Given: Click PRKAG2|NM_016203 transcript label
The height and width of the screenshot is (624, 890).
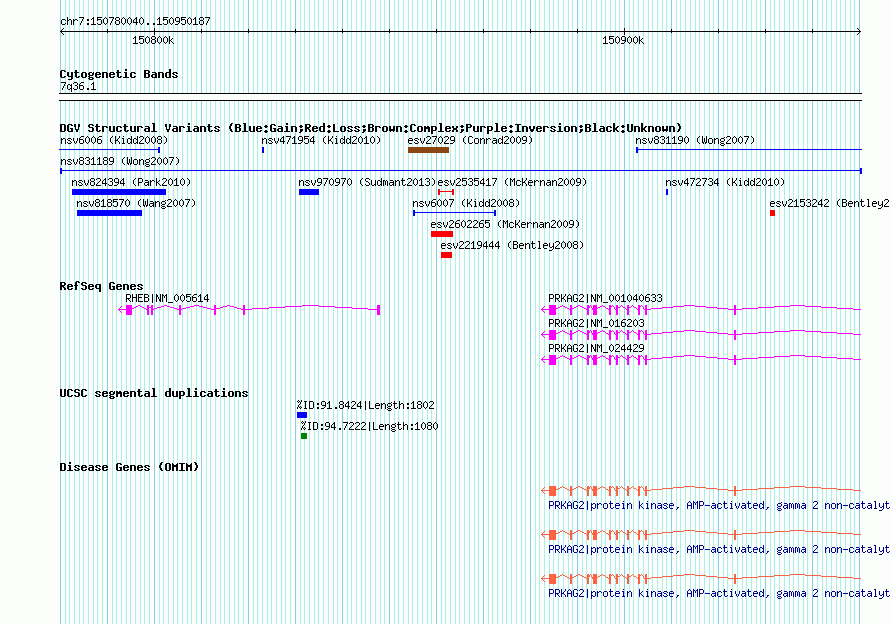Looking at the screenshot, I should coord(596,323).
